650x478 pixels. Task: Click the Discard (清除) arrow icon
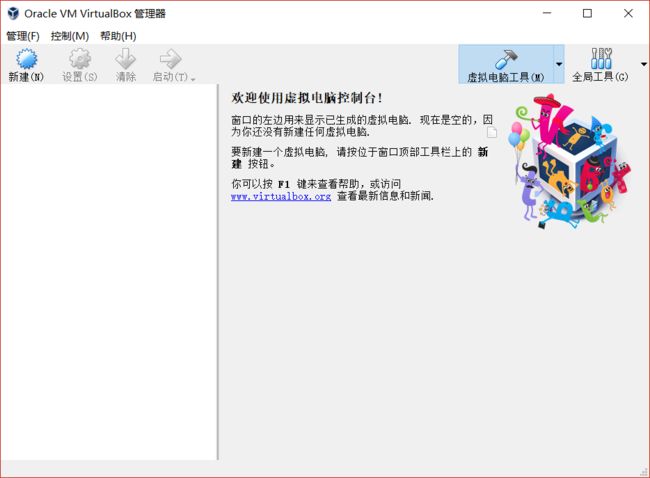(126, 59)
